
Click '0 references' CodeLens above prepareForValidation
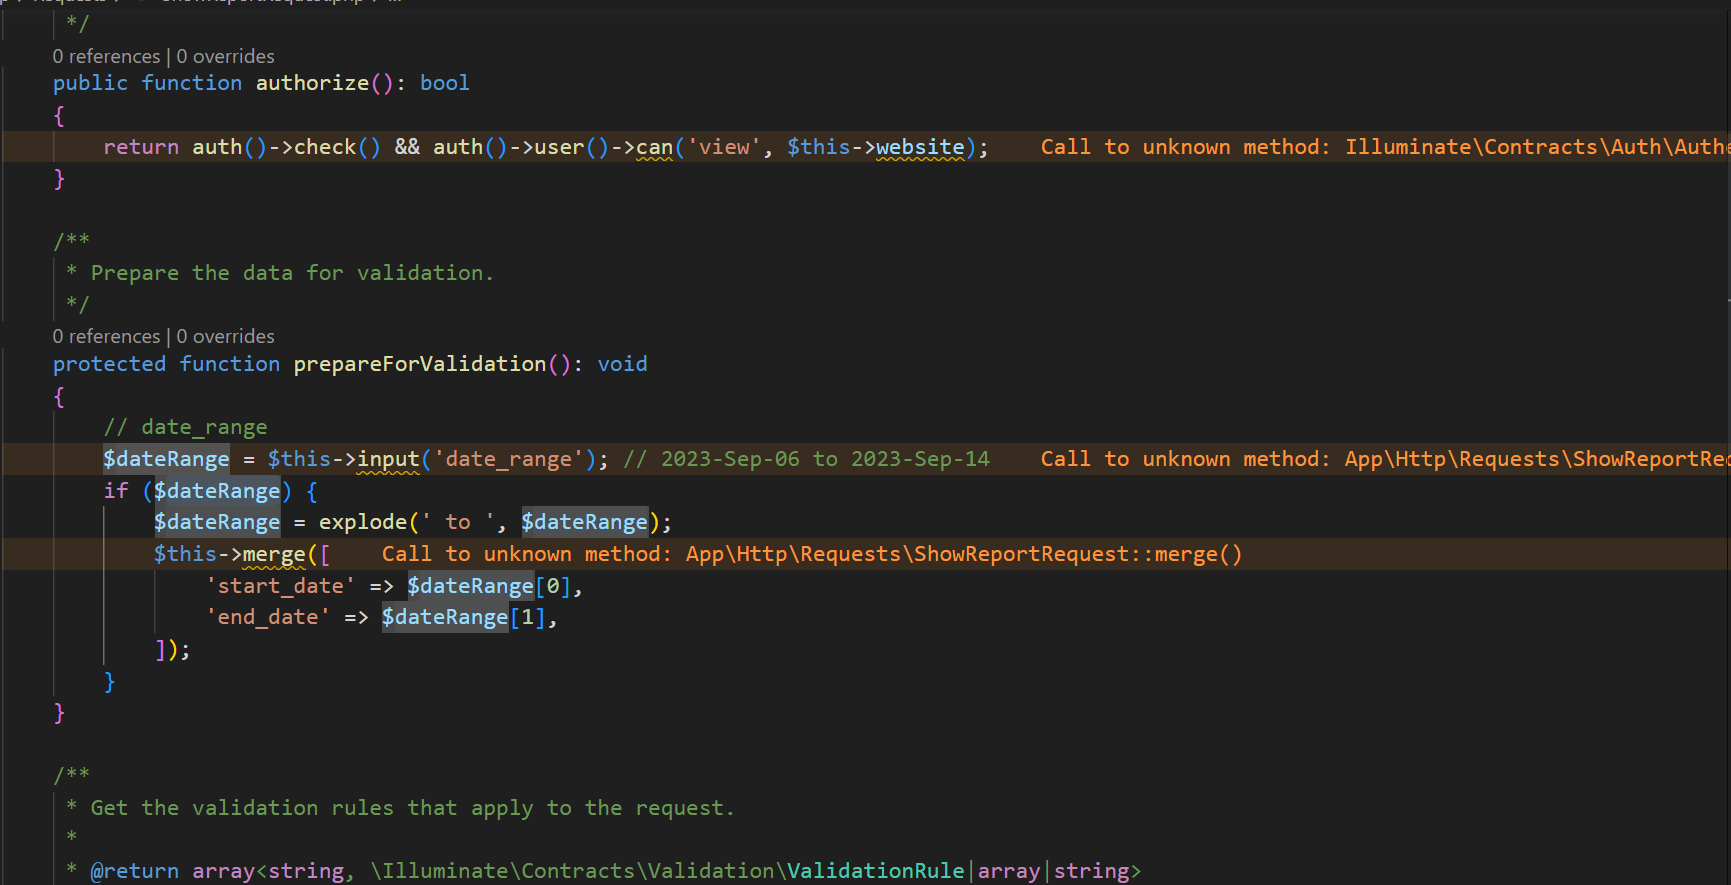(x=106, y=336)
